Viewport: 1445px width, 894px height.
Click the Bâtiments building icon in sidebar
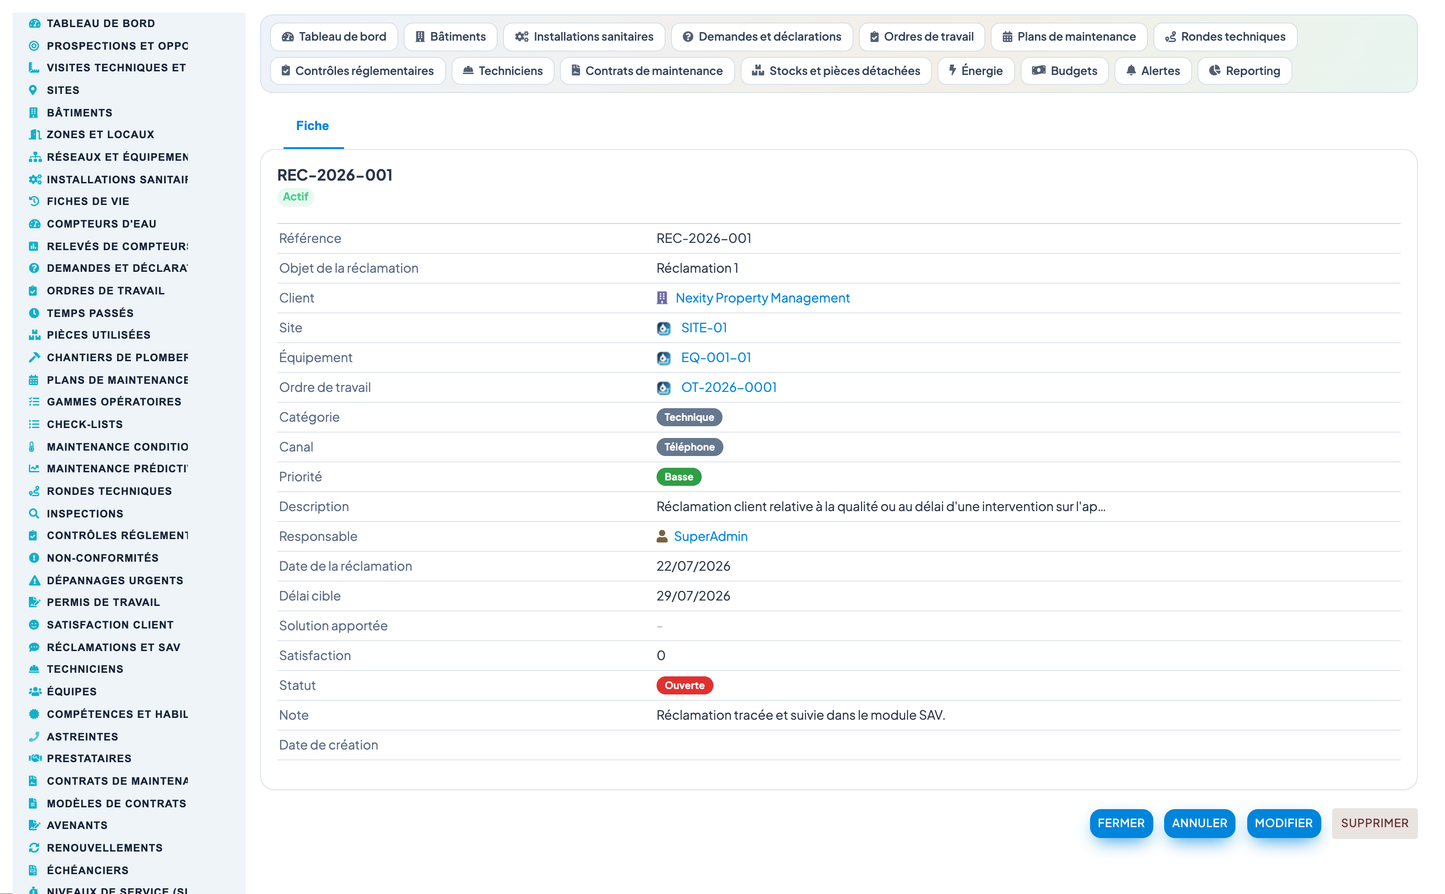pos(34,113)
